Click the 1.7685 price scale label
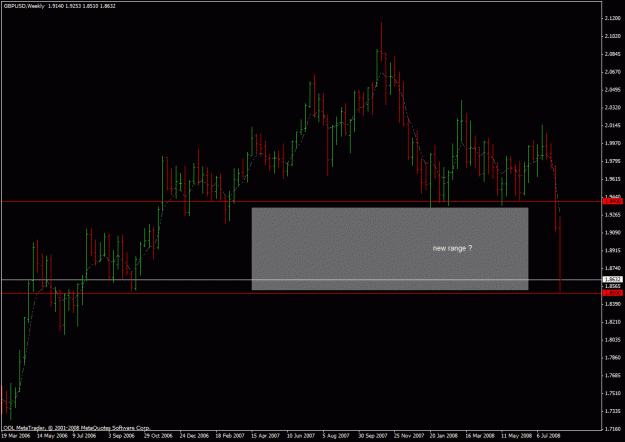The width and height of the screenshot is (625, 442). pyautogui.click(x=613, y=375)
